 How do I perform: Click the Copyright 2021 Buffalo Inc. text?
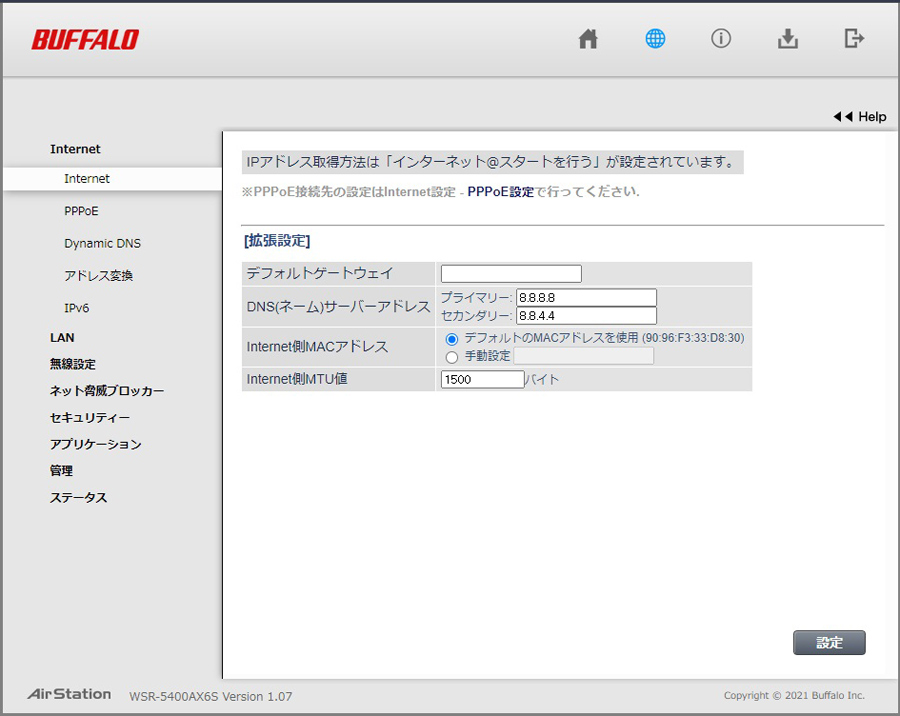(794, 695)
